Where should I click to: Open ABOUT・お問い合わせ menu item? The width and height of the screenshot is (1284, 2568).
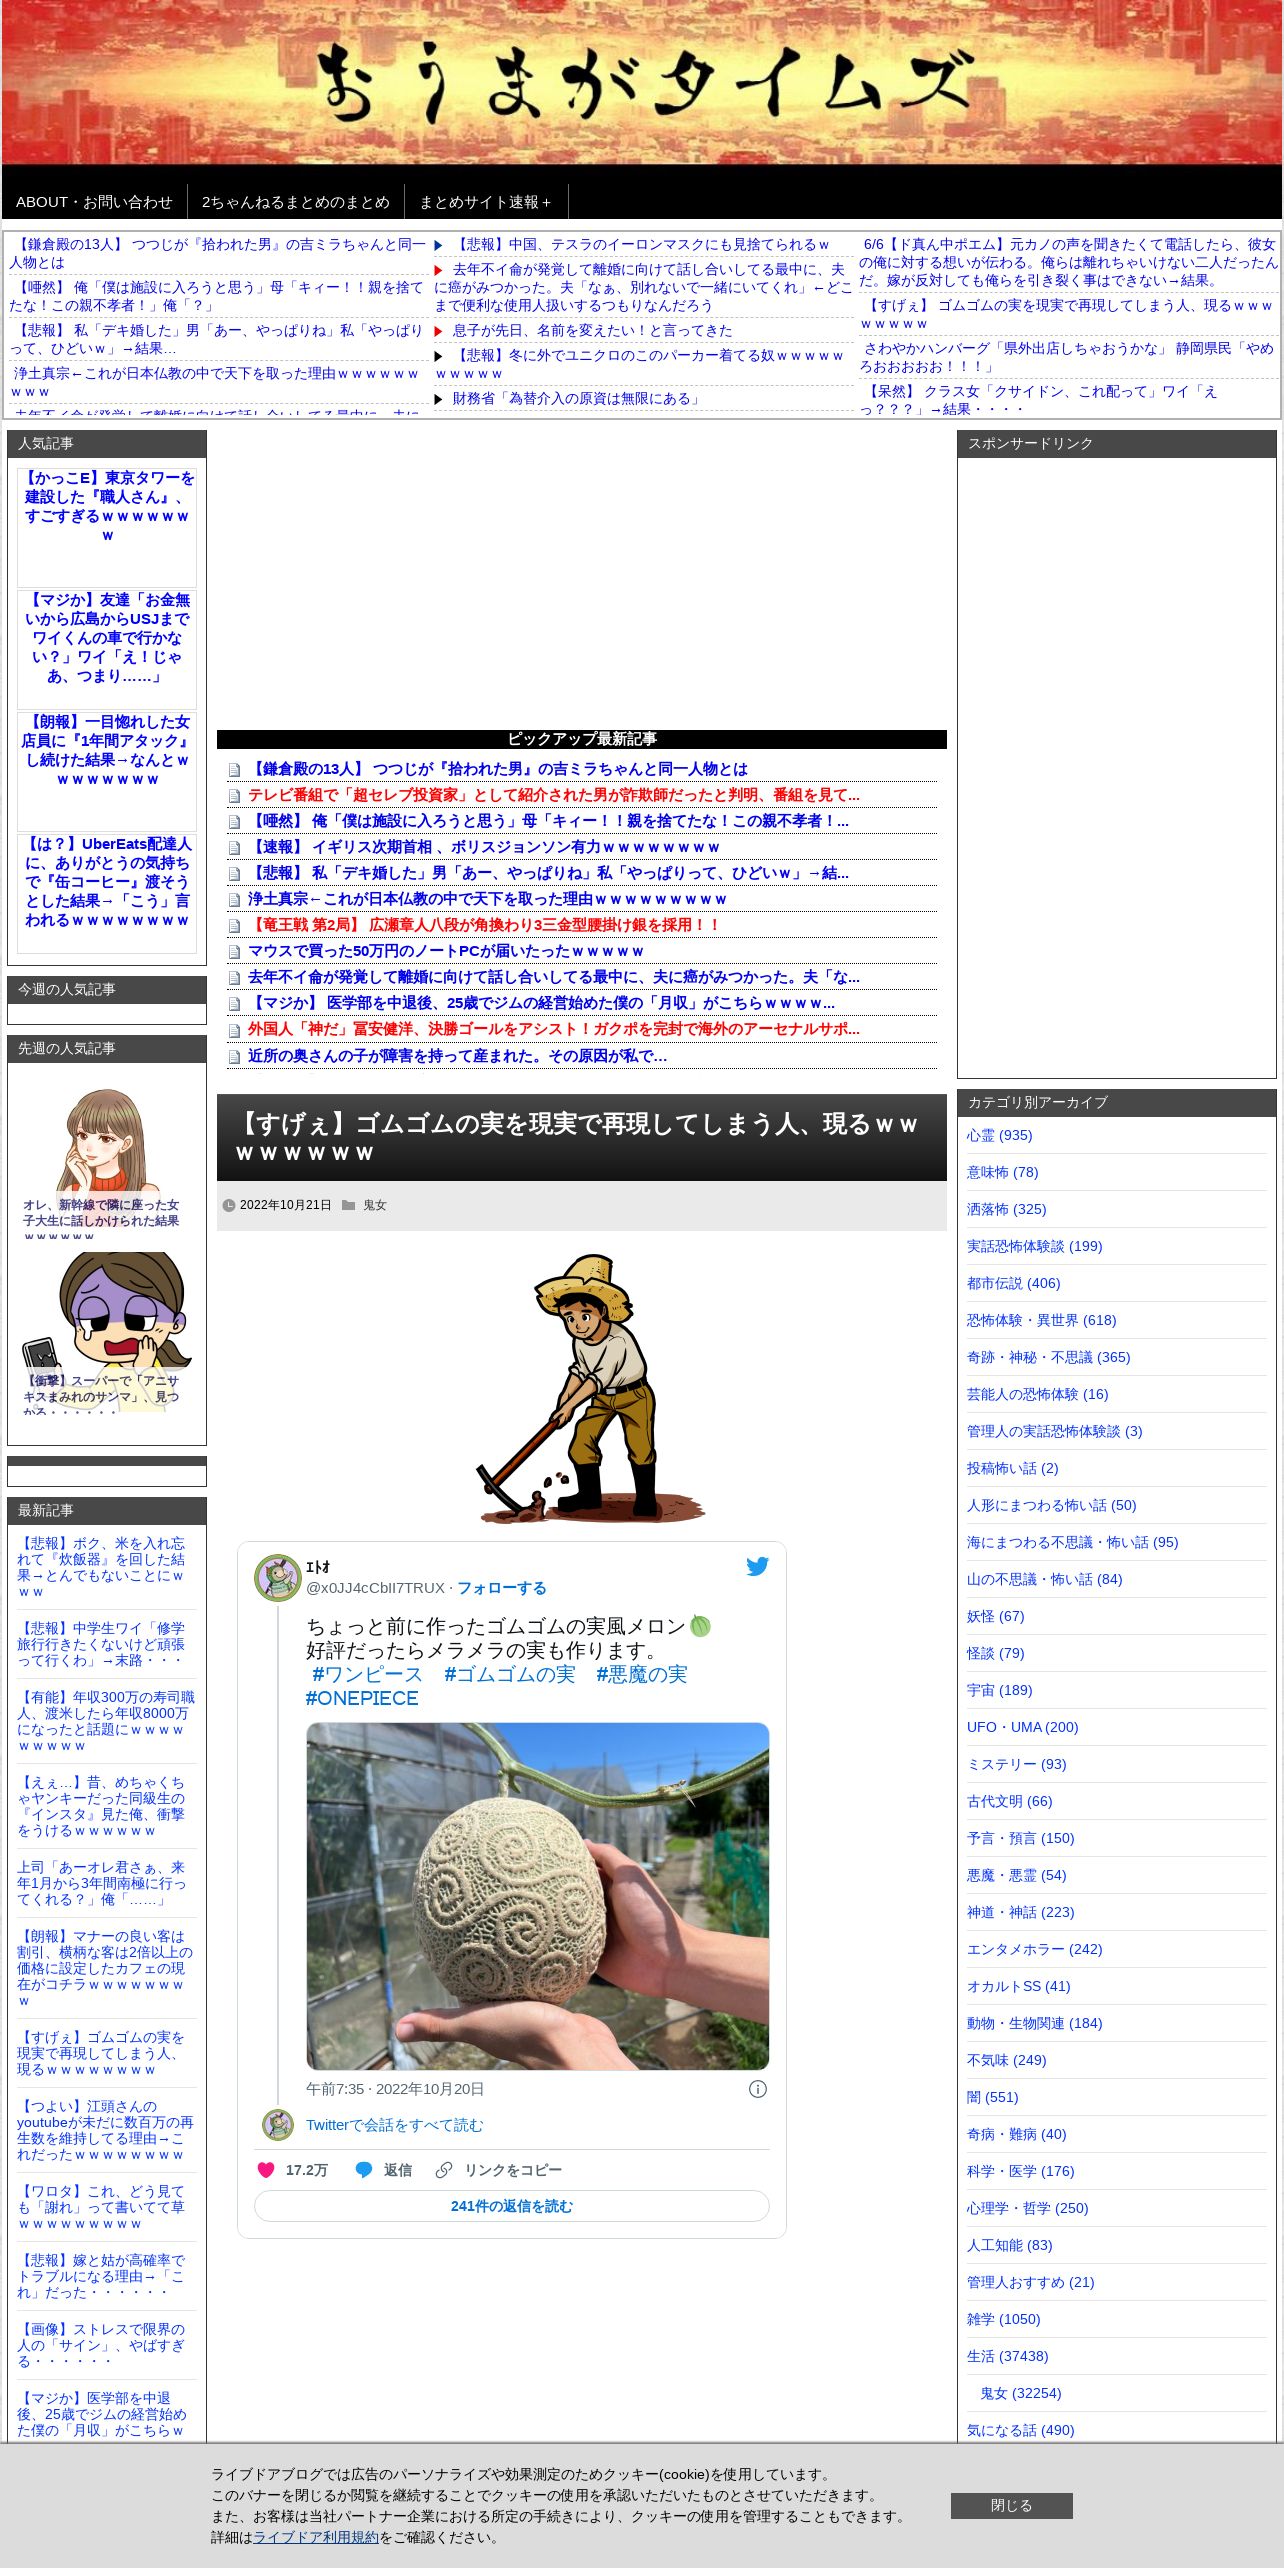[x=94, y=202]
